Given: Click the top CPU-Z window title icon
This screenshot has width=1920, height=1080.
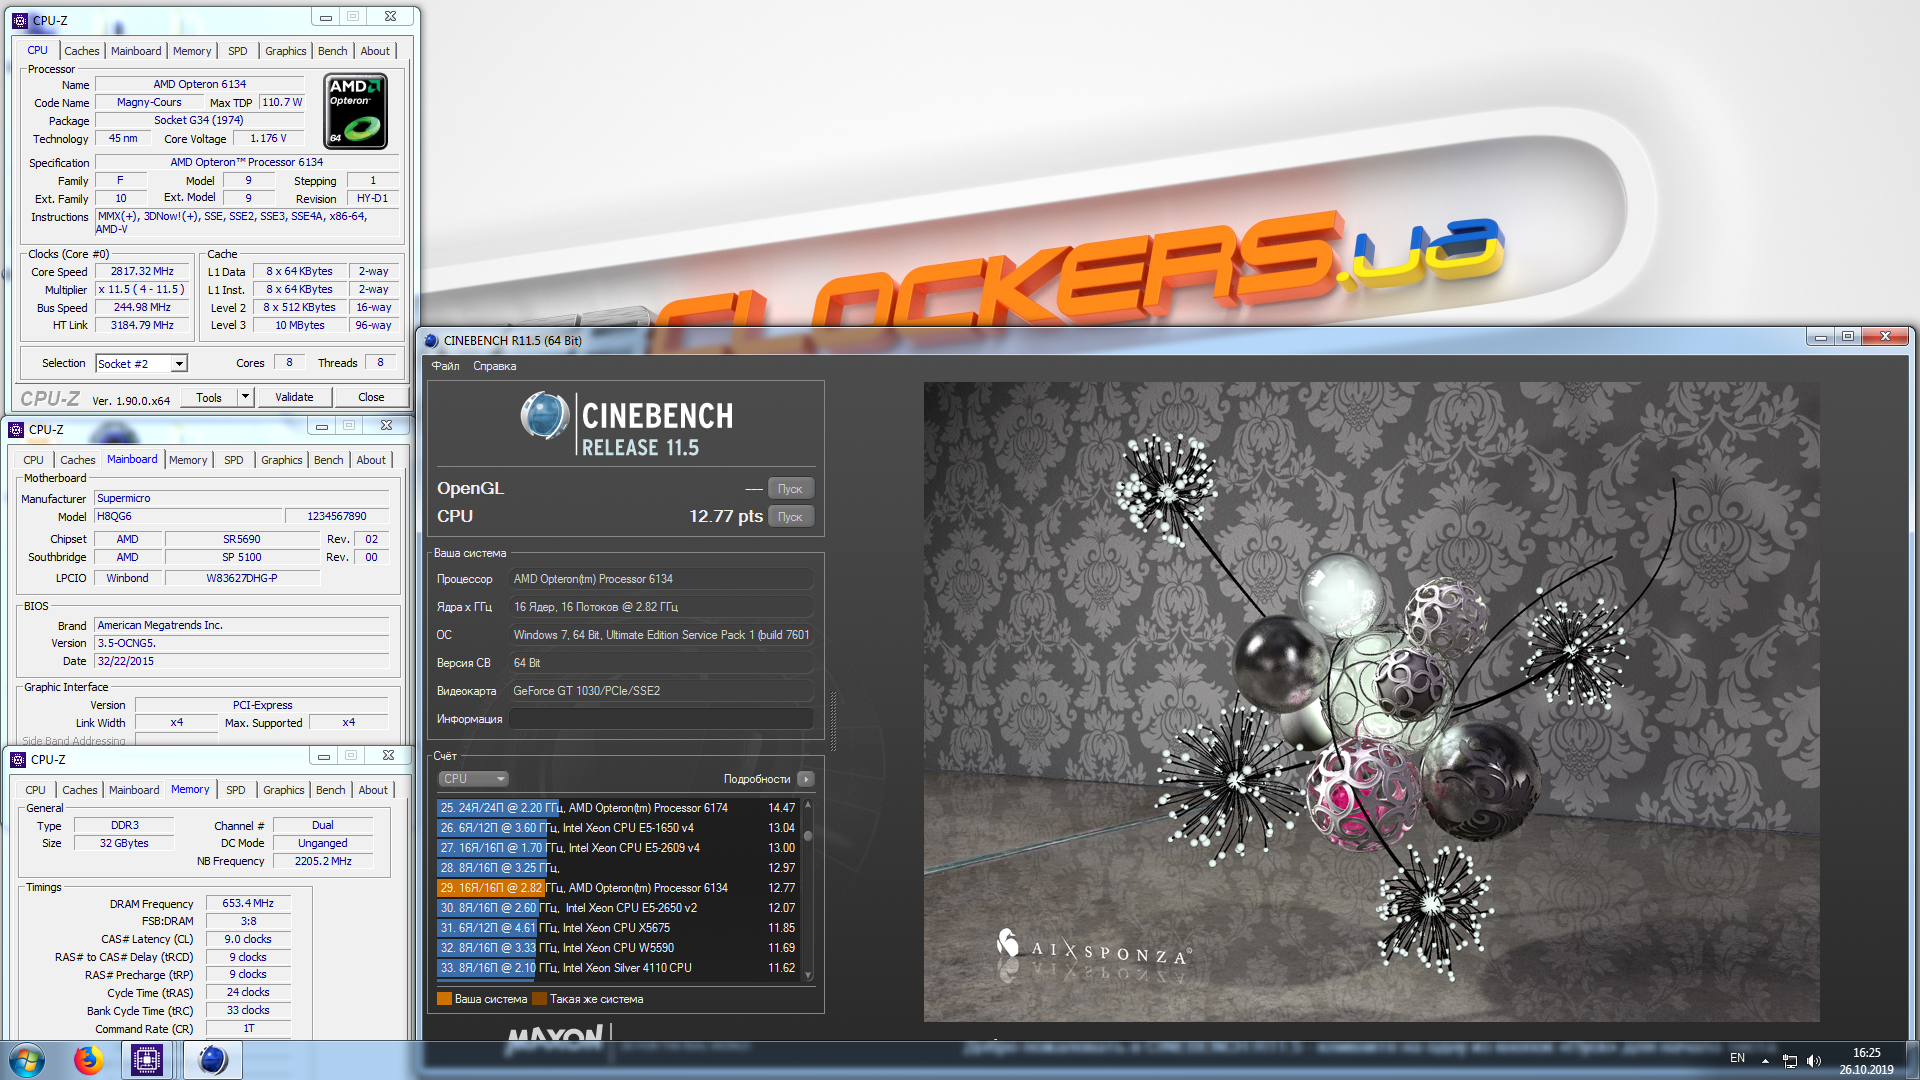Looking at the screenshot, I should point(20,20).
